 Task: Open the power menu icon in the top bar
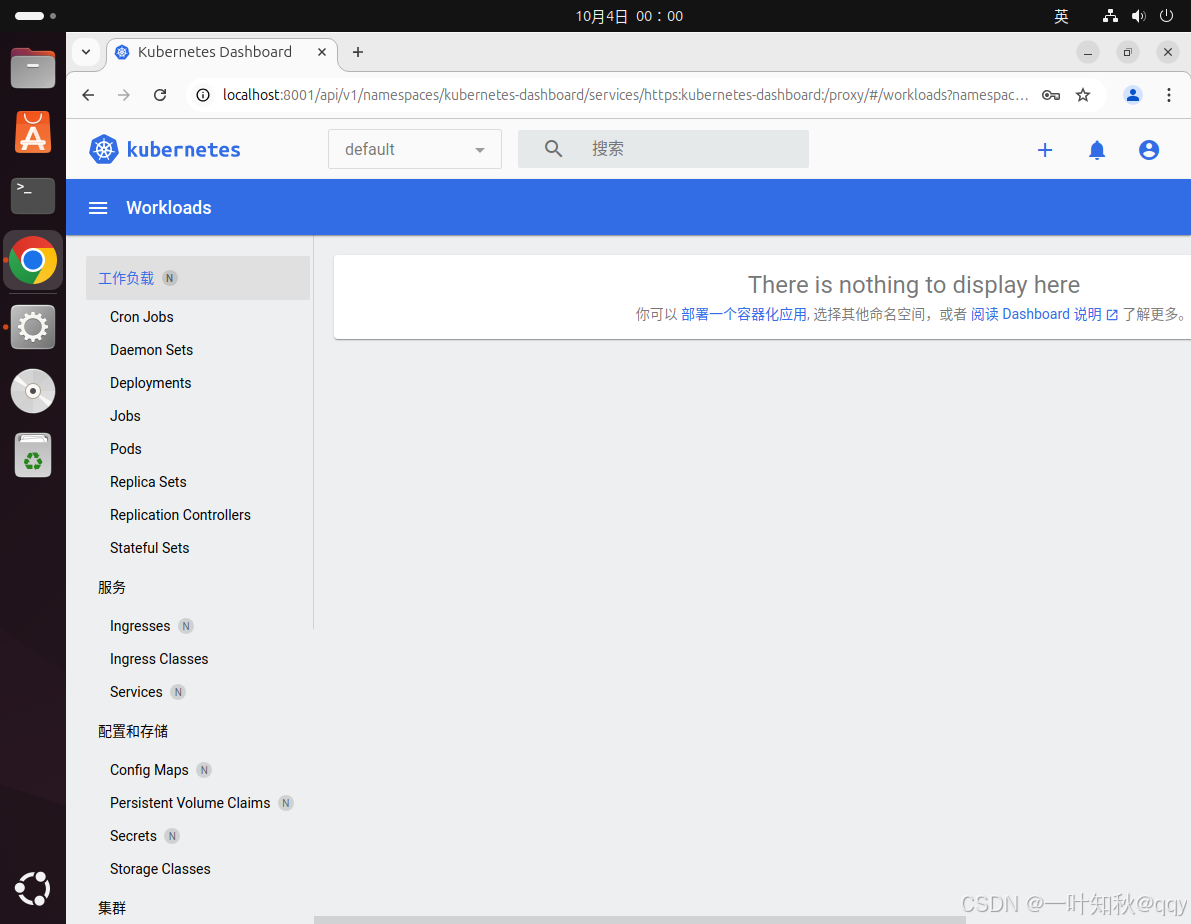coord(1166,16)
